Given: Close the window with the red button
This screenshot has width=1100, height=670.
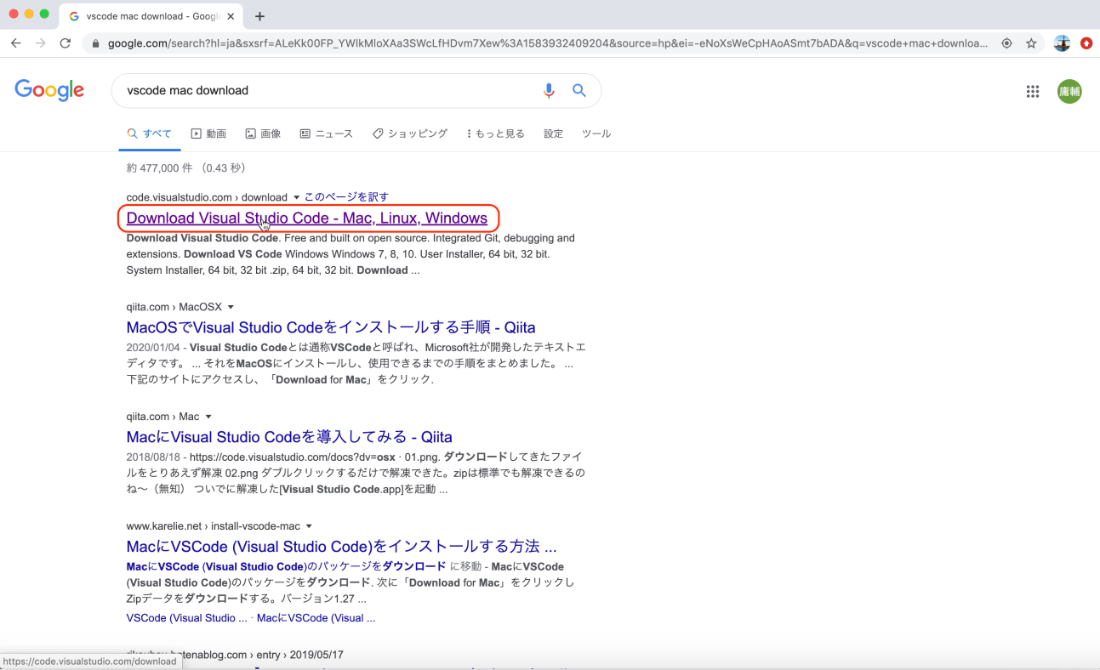Looking at the screenshot, I should (x=13, y=14).
